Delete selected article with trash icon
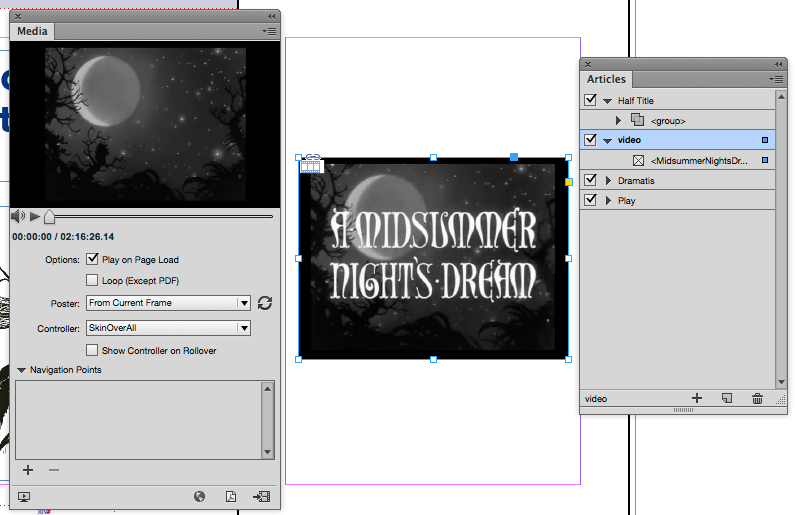 tap(757, 398)
